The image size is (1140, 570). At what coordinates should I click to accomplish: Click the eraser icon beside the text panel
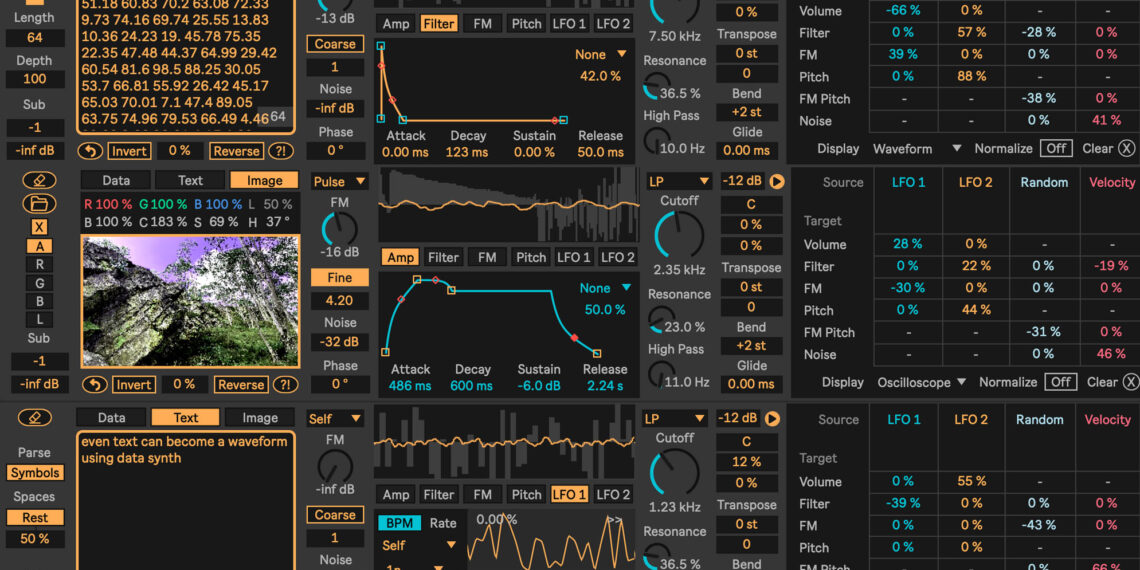pyautogui.click(x=35, y=418)
